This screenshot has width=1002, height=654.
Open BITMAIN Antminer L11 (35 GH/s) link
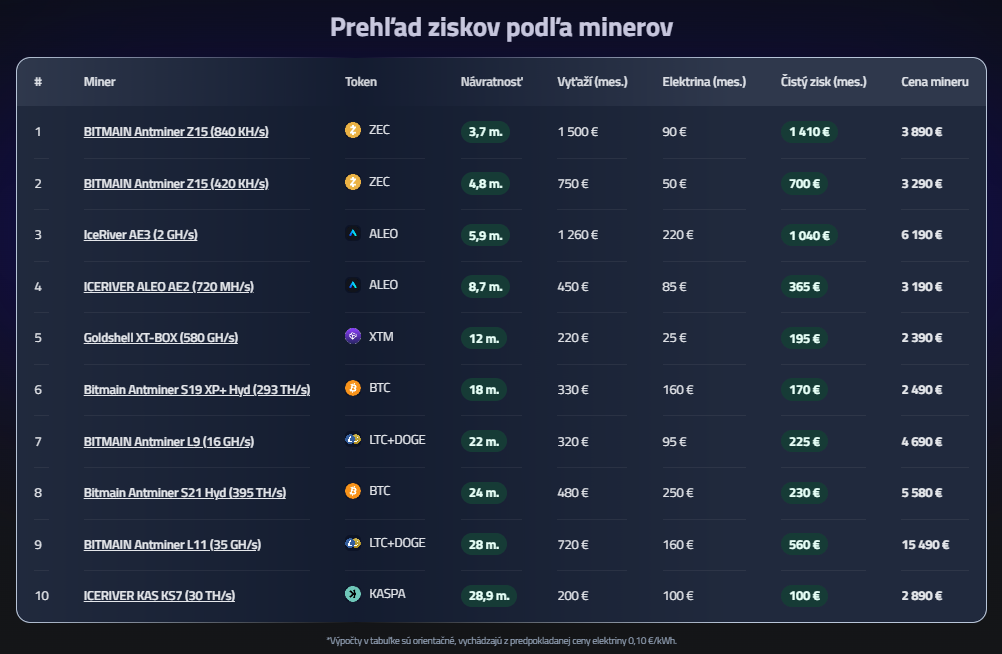click(172, 545)
